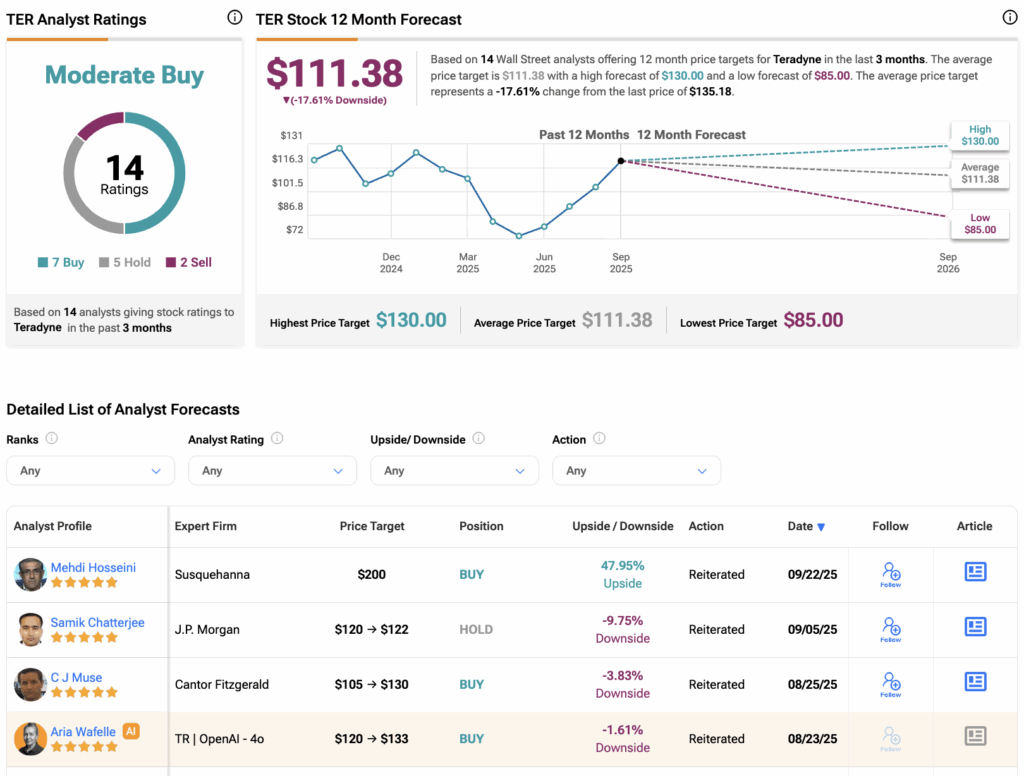
Task: Open article for Cantor Fitzgerald rating
Action: [975, 682]
